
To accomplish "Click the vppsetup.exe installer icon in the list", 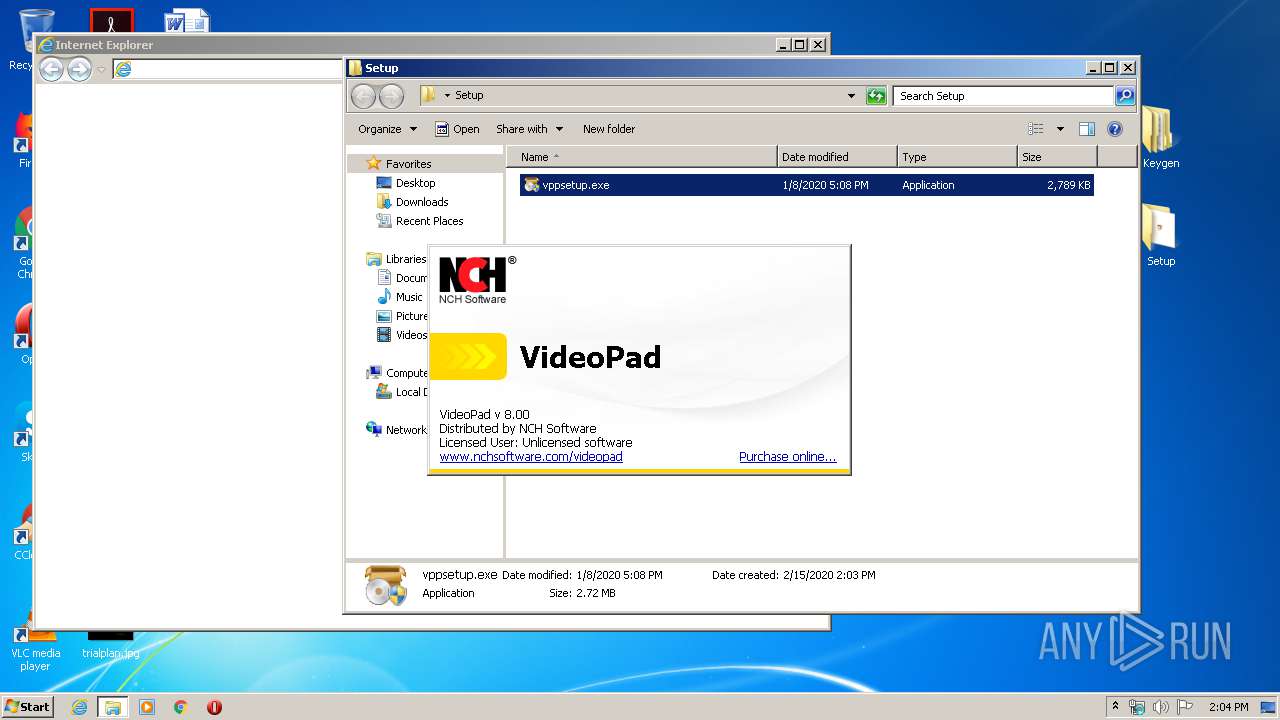I will (531, 185).
